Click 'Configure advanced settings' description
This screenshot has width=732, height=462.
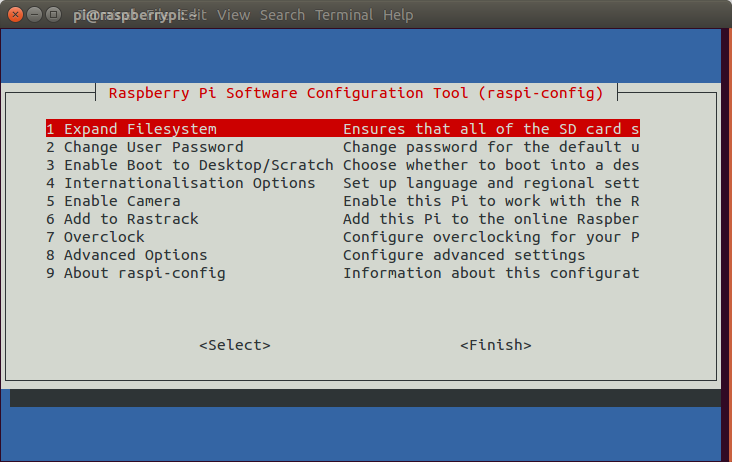464,255
